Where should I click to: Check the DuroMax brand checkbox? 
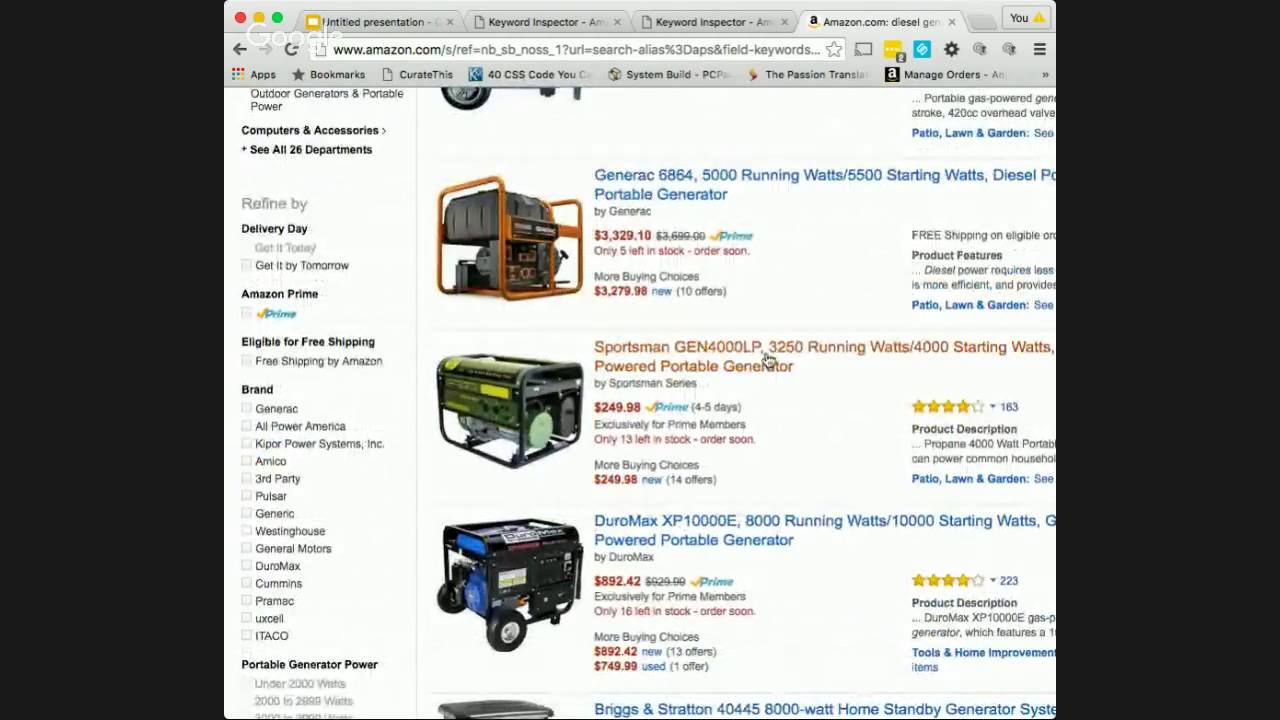tap(247, 566)
